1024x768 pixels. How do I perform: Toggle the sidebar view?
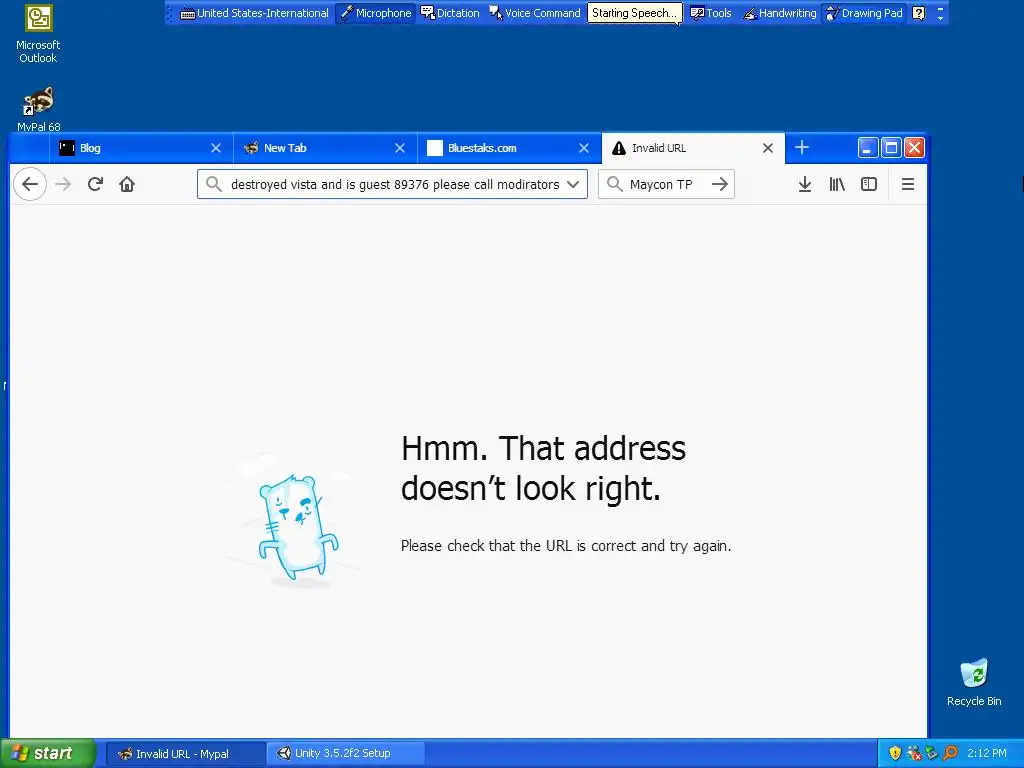pos(869,184)
